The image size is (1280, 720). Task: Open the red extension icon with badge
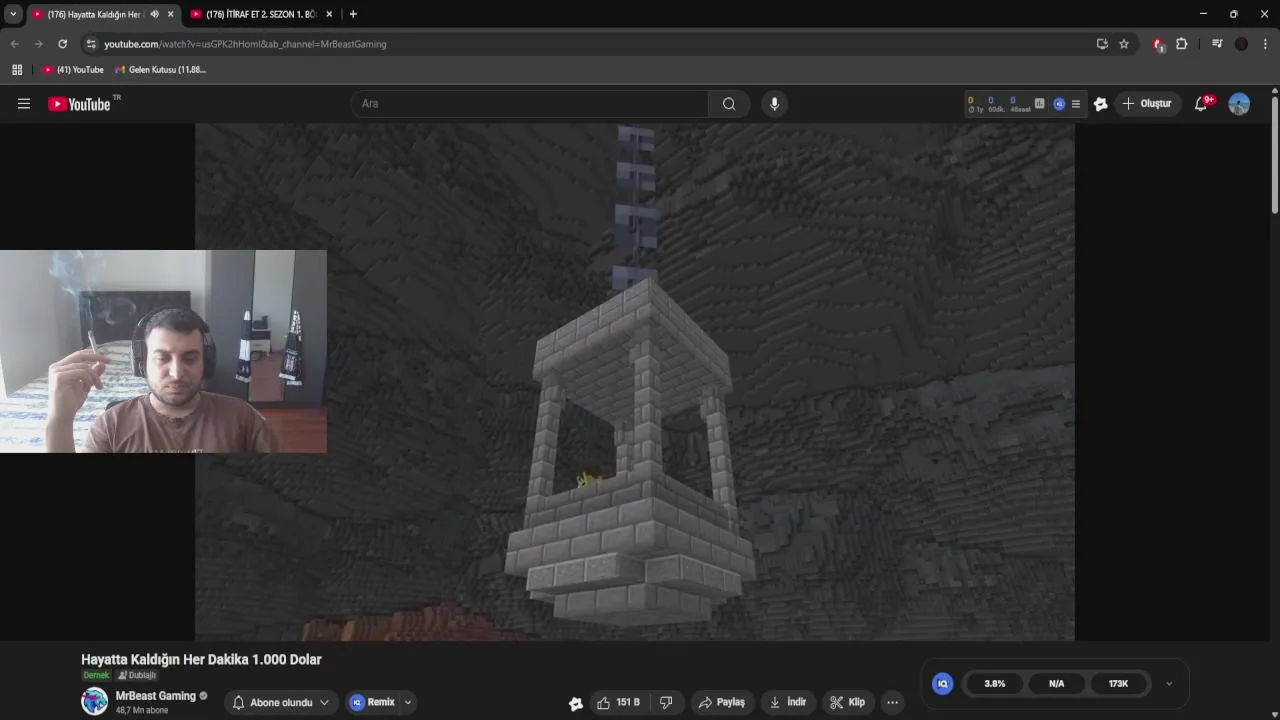(1159, 44)
